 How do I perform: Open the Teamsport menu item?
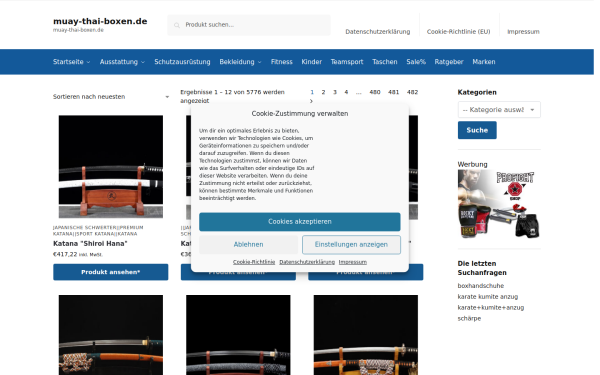(347, 62)
